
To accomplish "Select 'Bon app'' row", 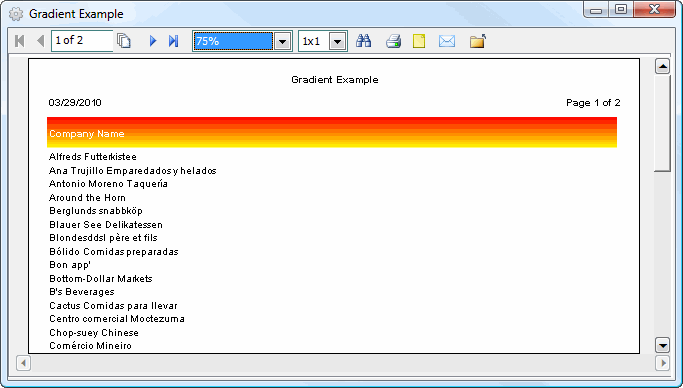I will [70, 265].
